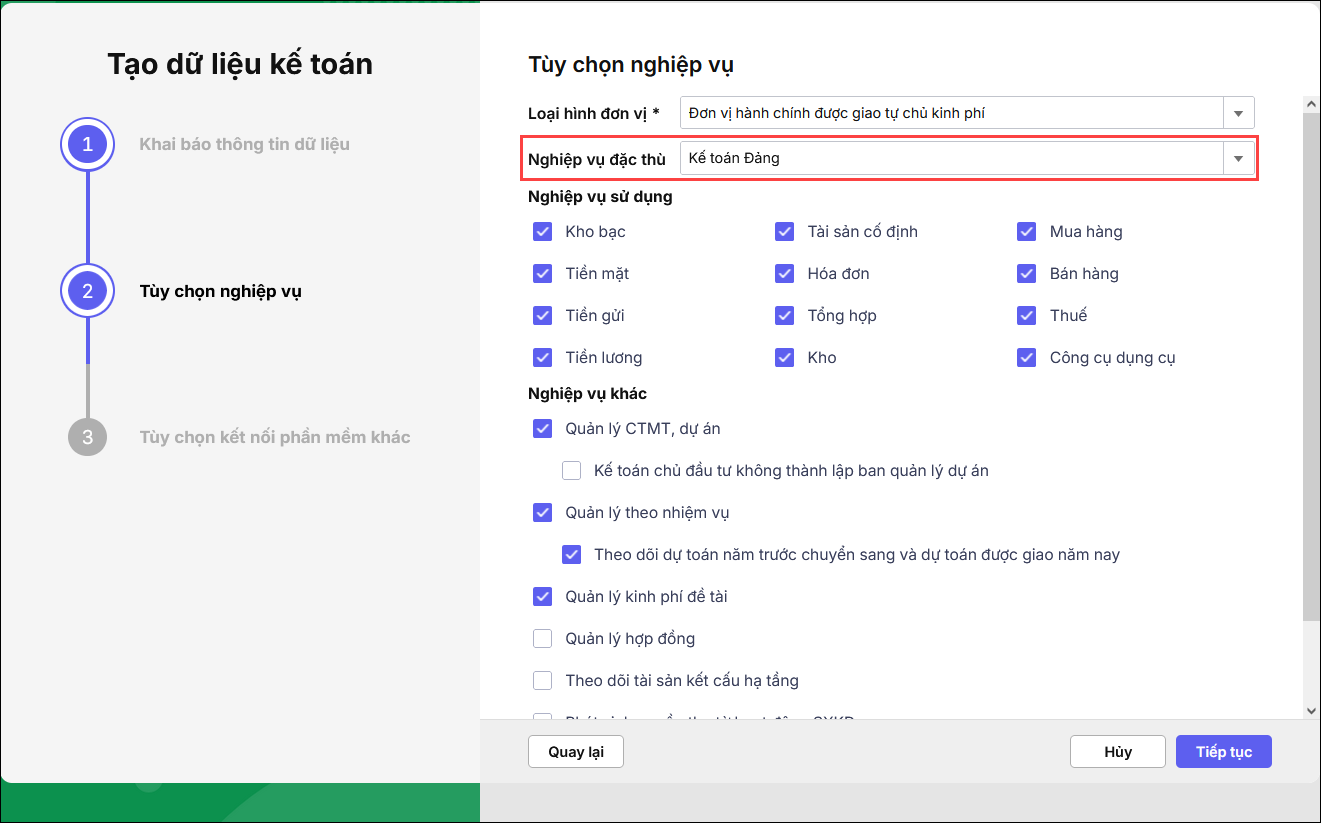Go to Khai báo thông tin dữ liệu step

[x=244, y=144]
